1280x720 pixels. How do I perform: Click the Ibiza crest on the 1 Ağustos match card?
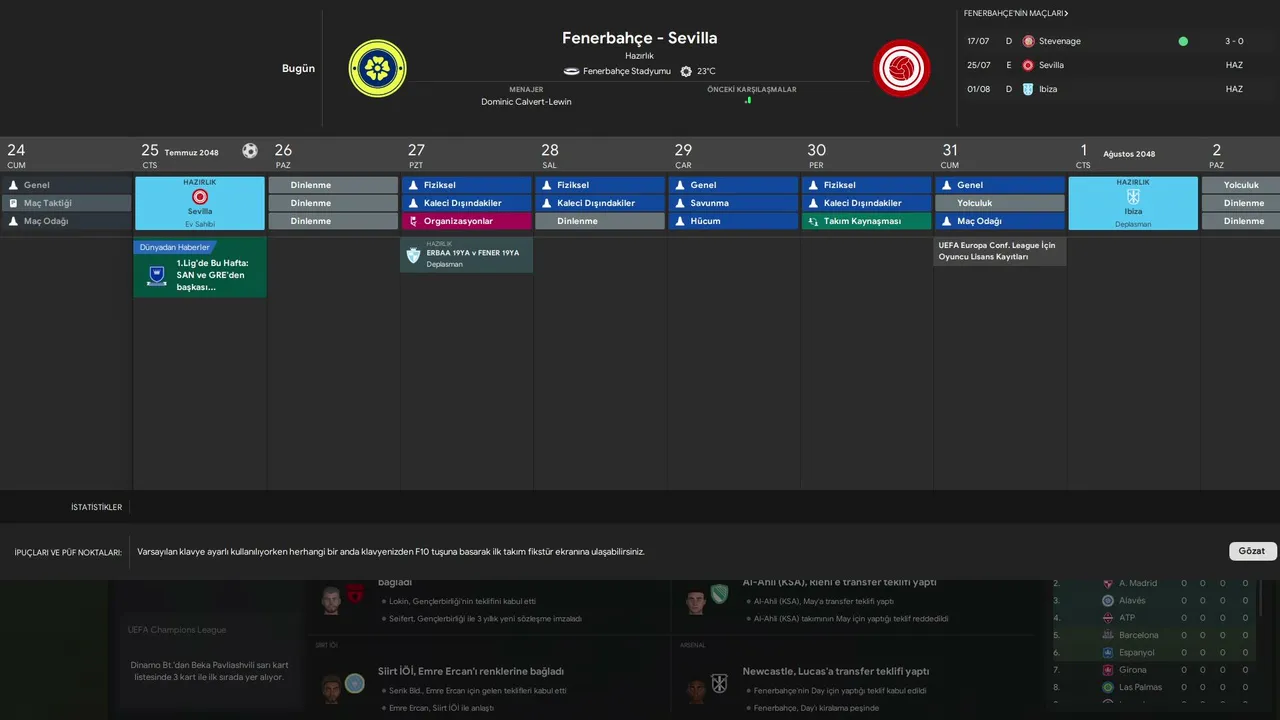[x=1133, y=197]
